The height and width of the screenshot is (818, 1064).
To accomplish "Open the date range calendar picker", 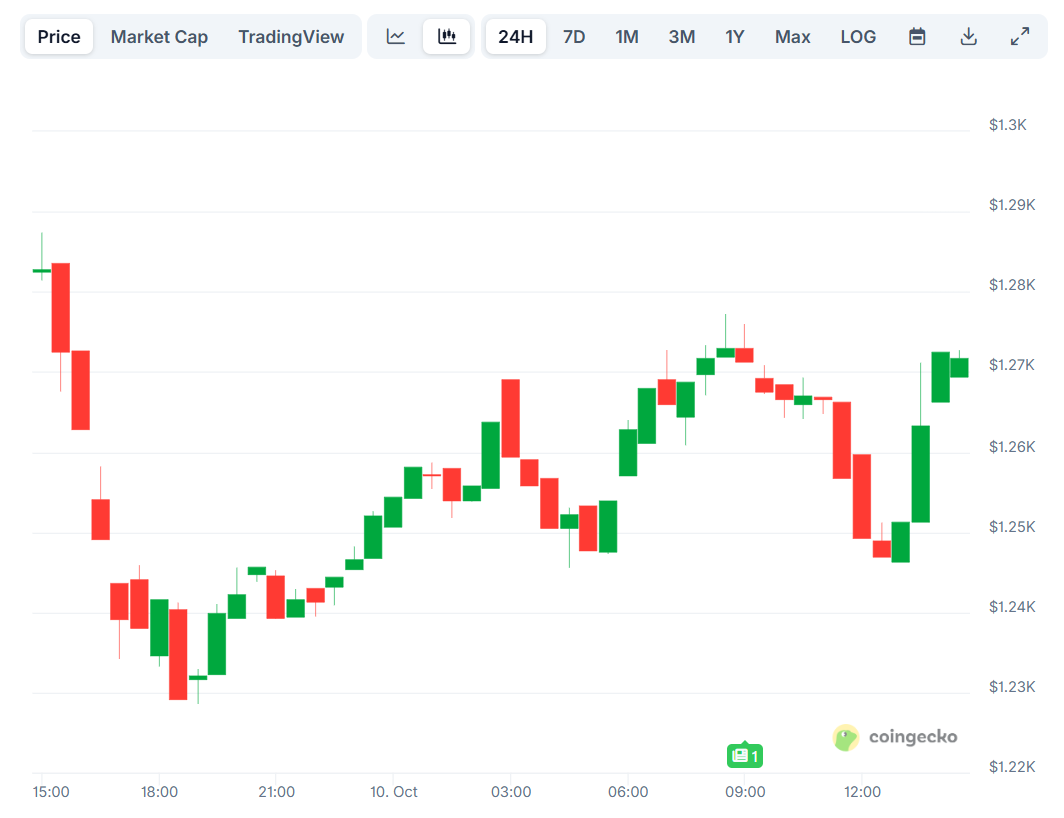I will click(x=917, y=36).
